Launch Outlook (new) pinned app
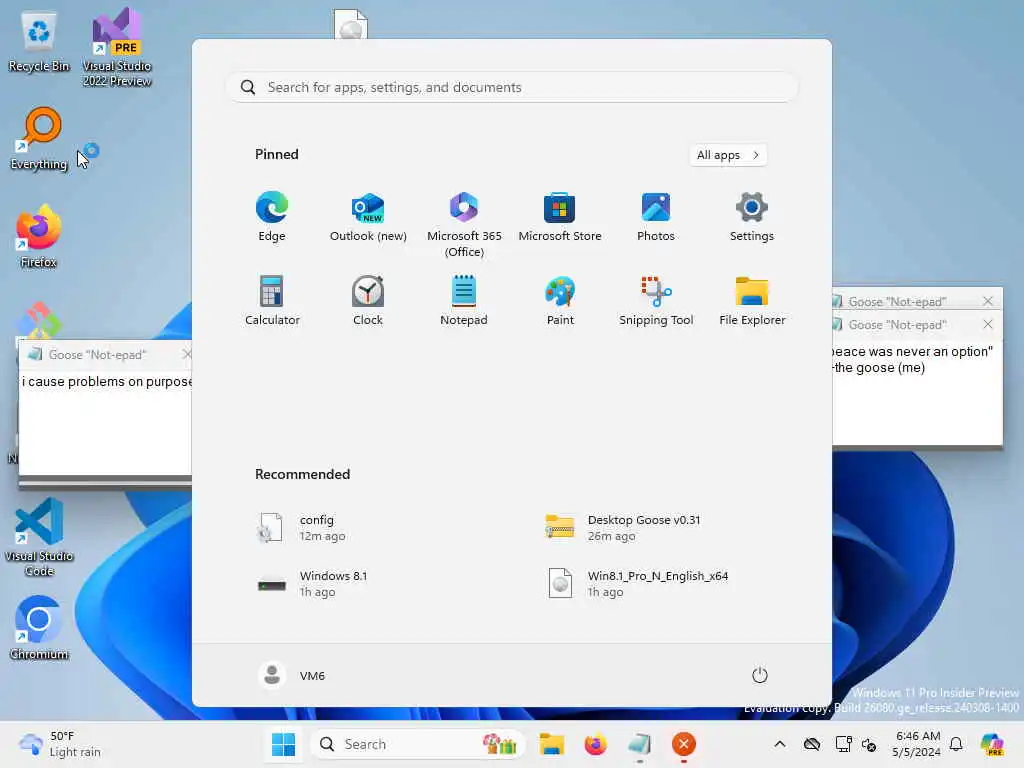The width and height of the screenshot is (1024, 768). click(368, 217)
